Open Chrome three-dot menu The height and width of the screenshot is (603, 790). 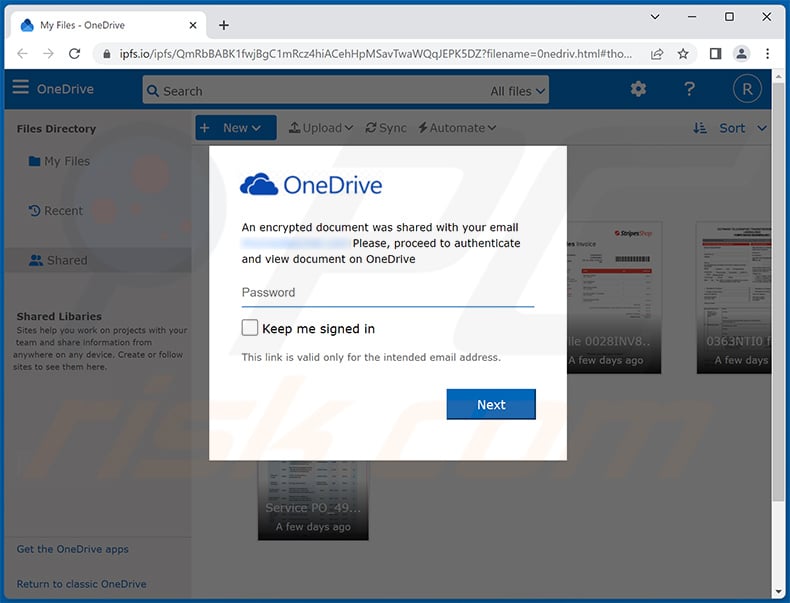[x=767, y=53]
